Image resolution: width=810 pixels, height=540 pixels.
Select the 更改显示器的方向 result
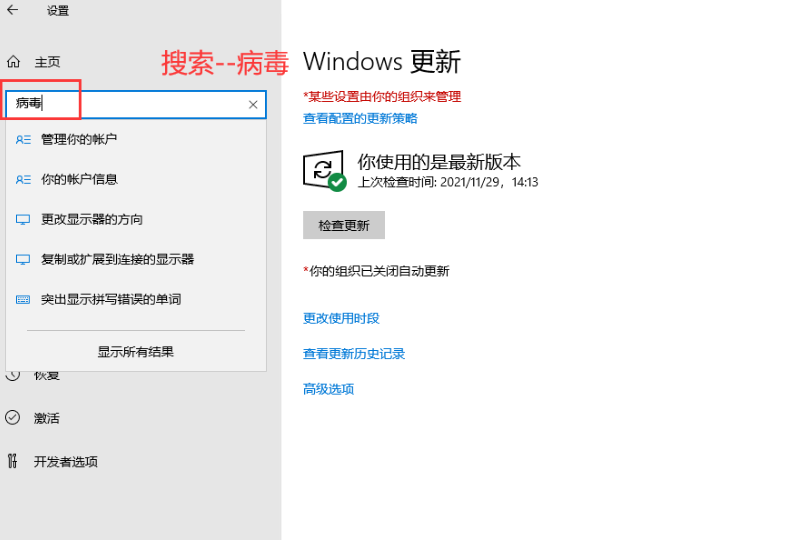pyautogui.click(x=136, y=219)
